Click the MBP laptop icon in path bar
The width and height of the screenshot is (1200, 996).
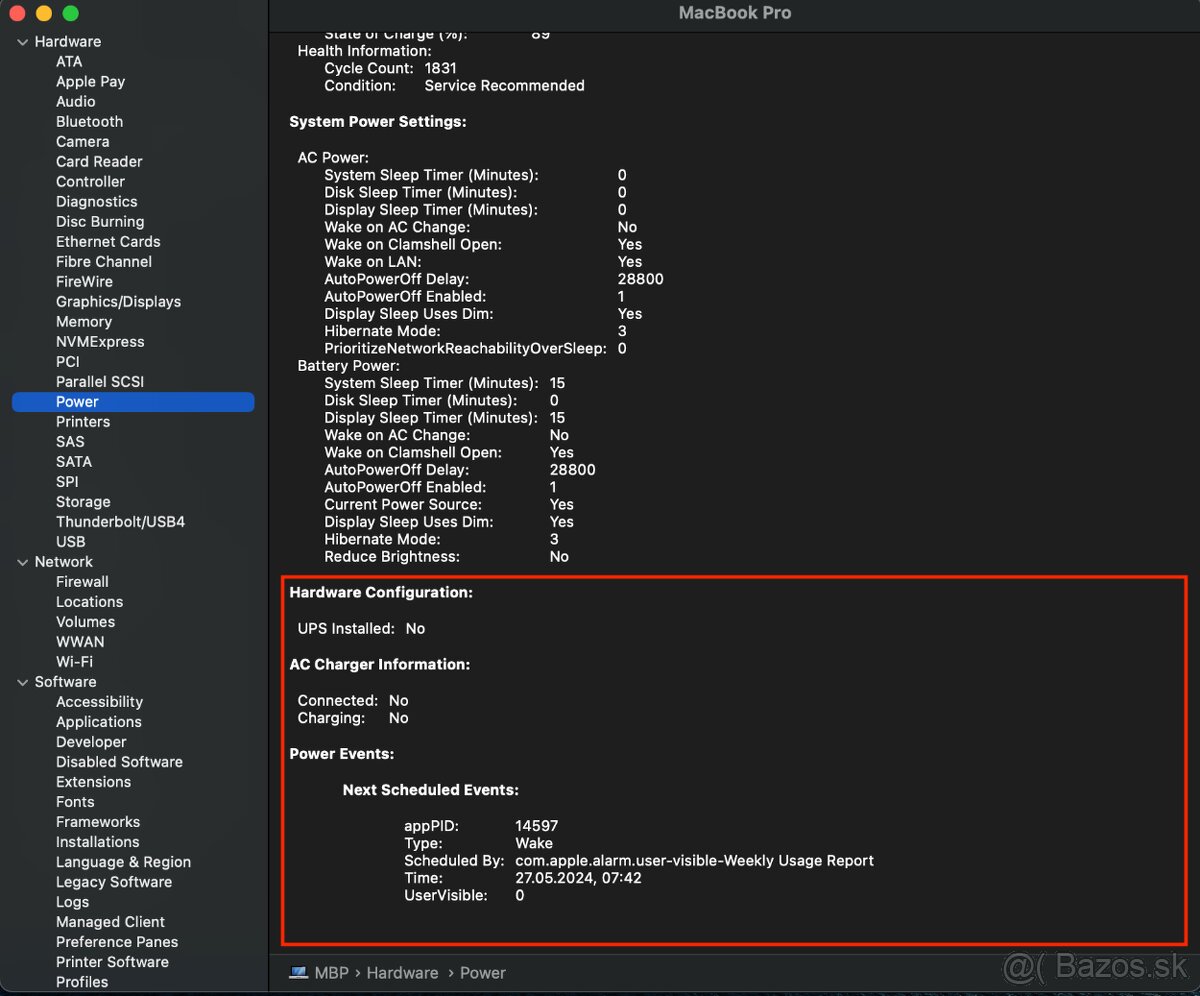298,973
